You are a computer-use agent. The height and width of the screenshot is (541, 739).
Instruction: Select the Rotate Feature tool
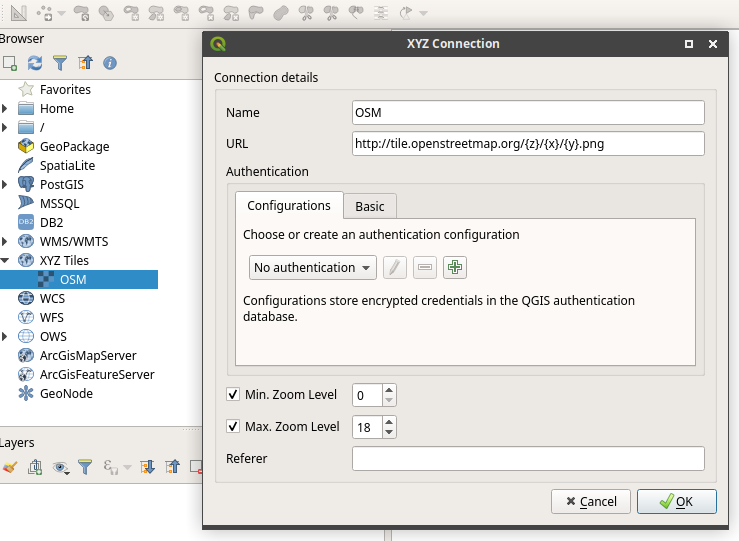(82, 13)
